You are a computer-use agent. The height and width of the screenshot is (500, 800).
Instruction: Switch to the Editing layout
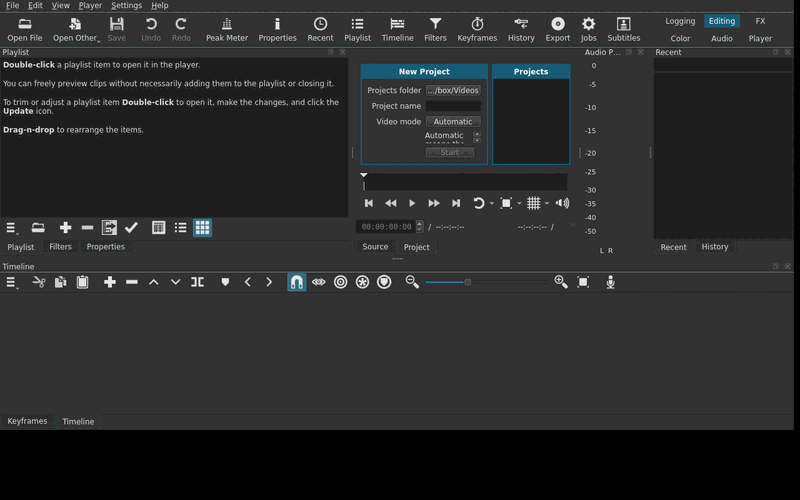click(x=721, y=21)
